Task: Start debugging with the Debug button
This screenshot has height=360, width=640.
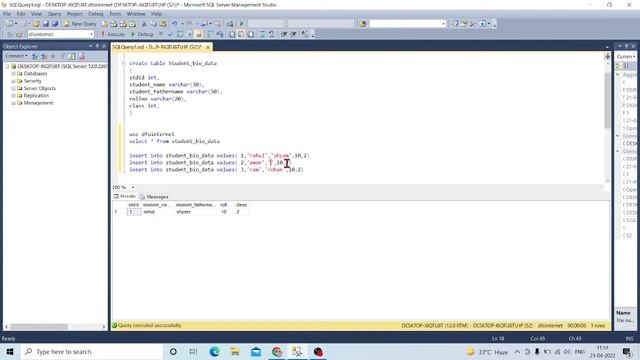Action: pyautogui.click(x=142, y=34)
